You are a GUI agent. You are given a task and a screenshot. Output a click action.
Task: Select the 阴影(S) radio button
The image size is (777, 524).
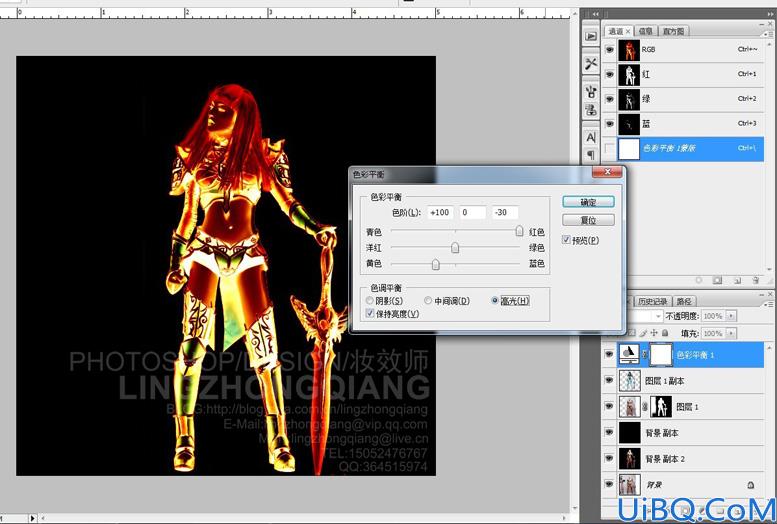pos(370,300)
